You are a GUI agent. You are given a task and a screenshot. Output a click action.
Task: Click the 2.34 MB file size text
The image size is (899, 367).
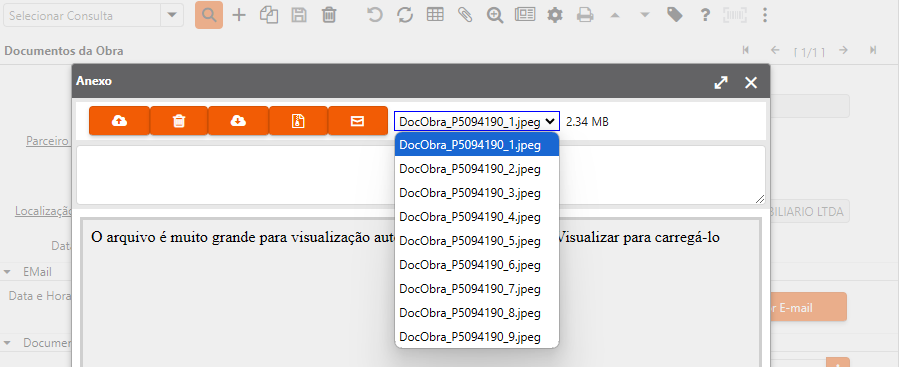coord(587,121)
